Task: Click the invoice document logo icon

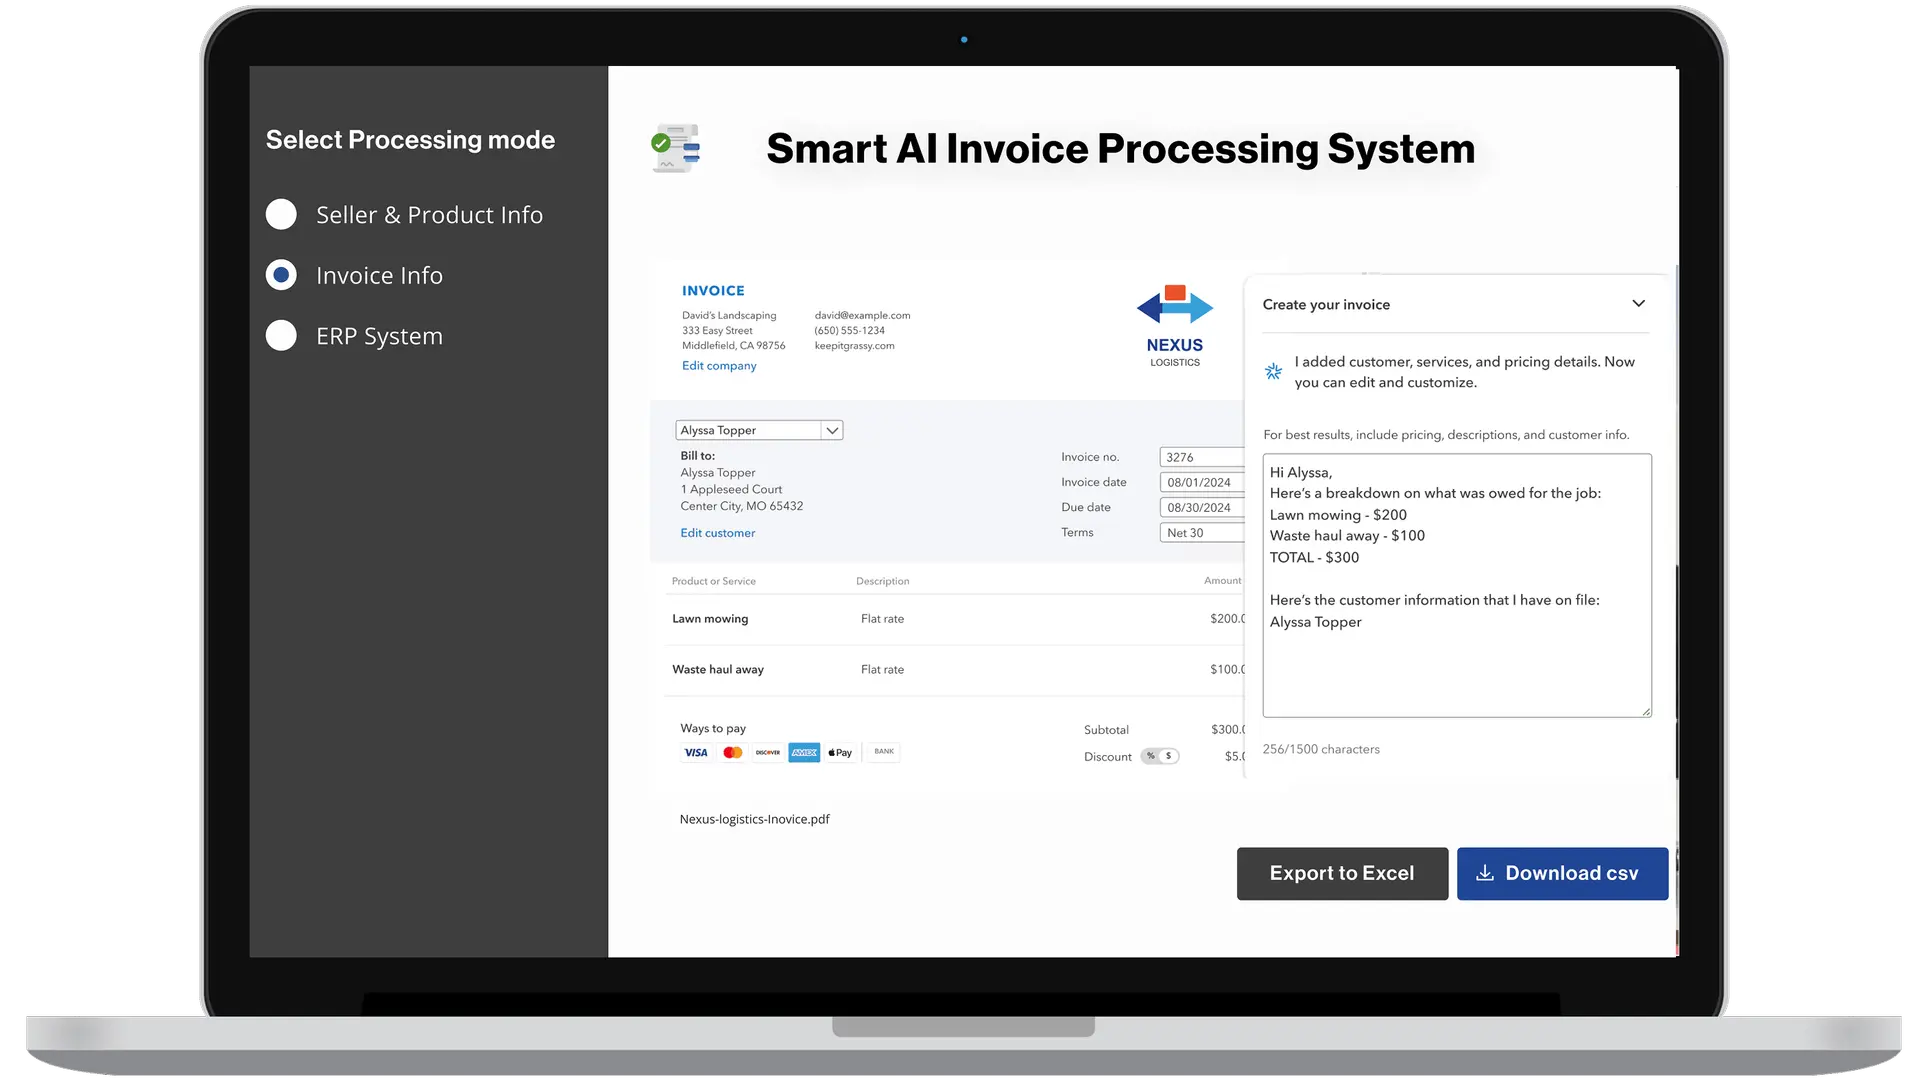Action: coord(676,149)
